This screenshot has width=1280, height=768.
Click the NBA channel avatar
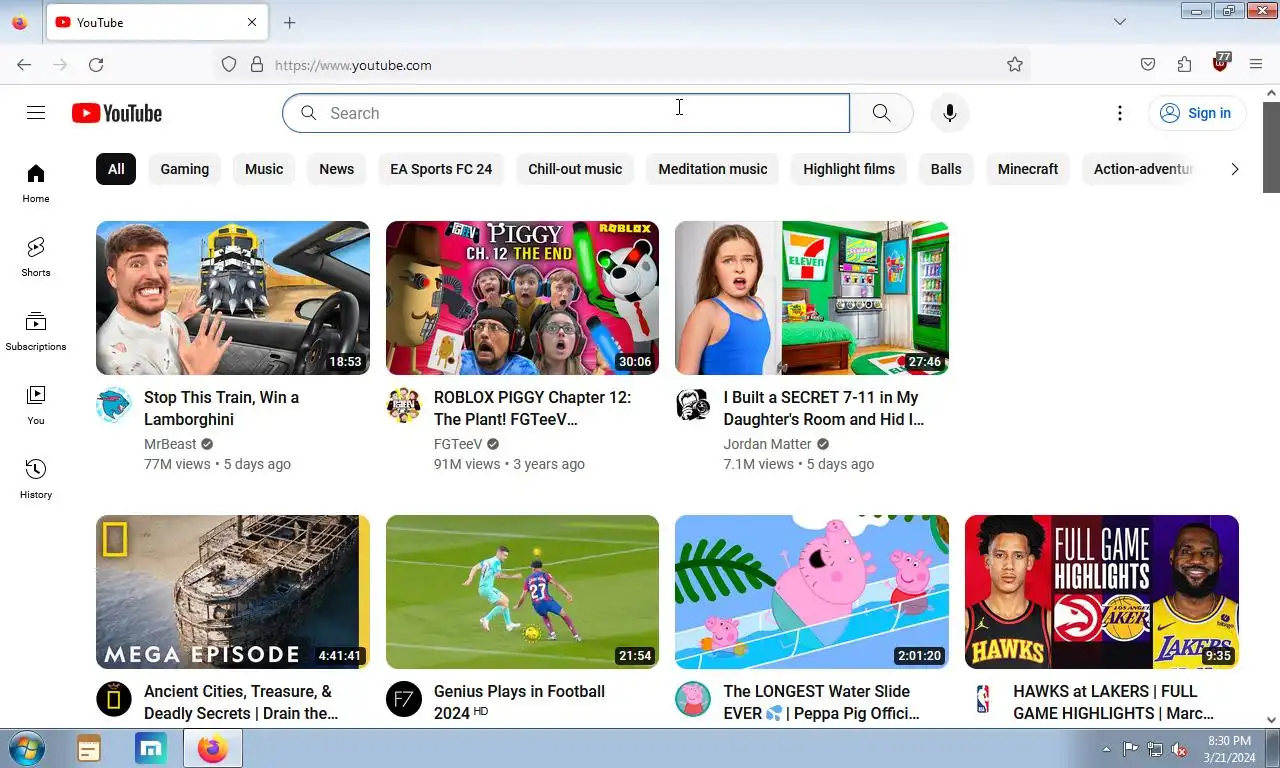(x=983, y=699)
